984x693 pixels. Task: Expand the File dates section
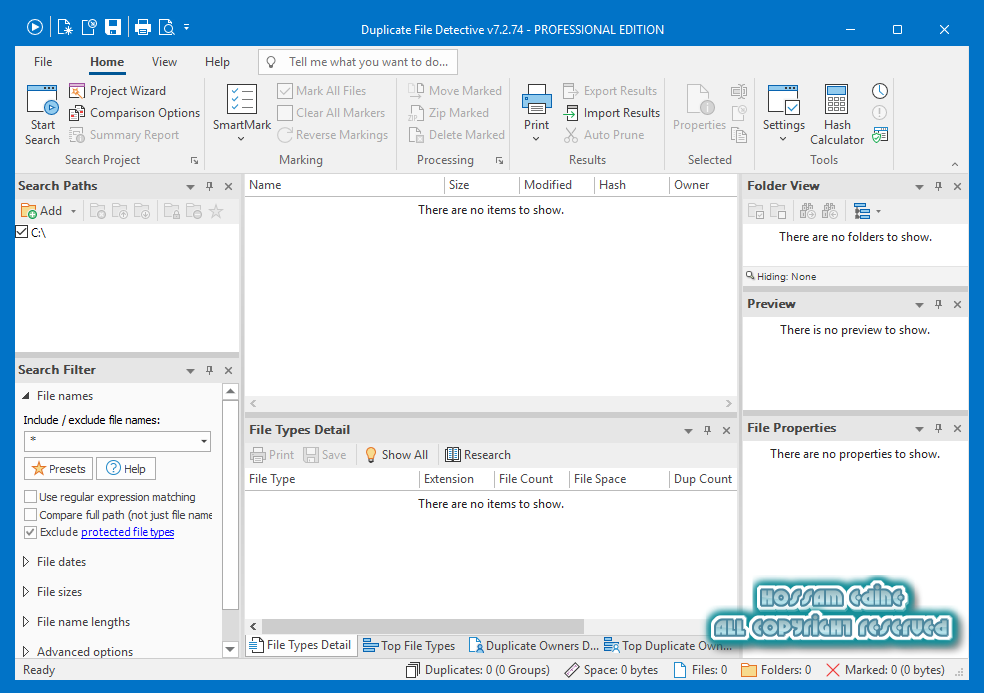26,562
